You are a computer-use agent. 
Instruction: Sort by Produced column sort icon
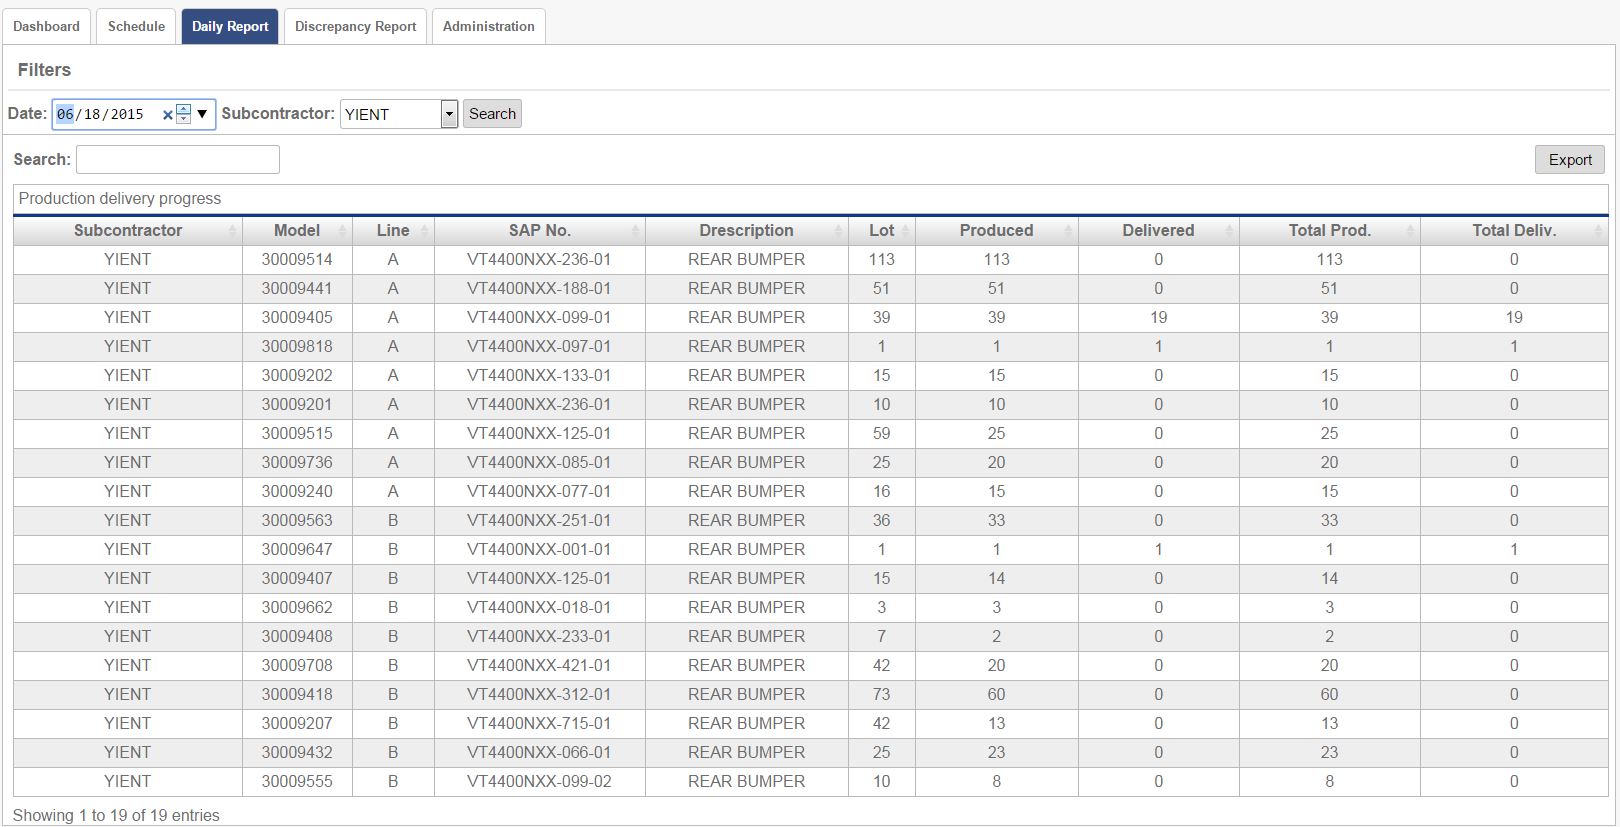pos(1068,231)
